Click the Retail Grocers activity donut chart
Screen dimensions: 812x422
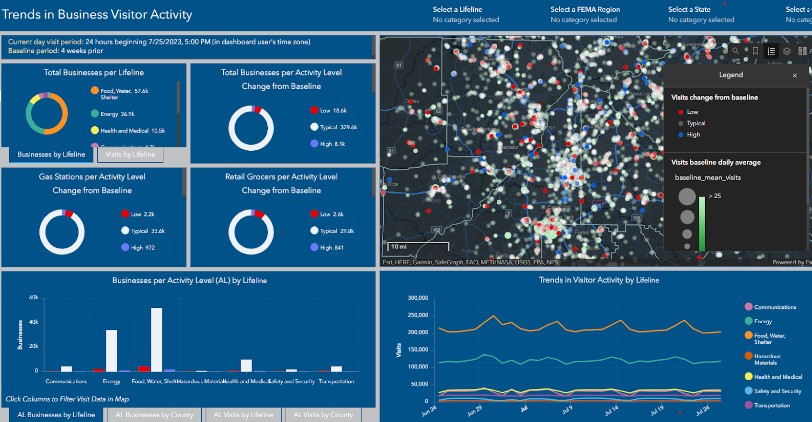point(251,231)
